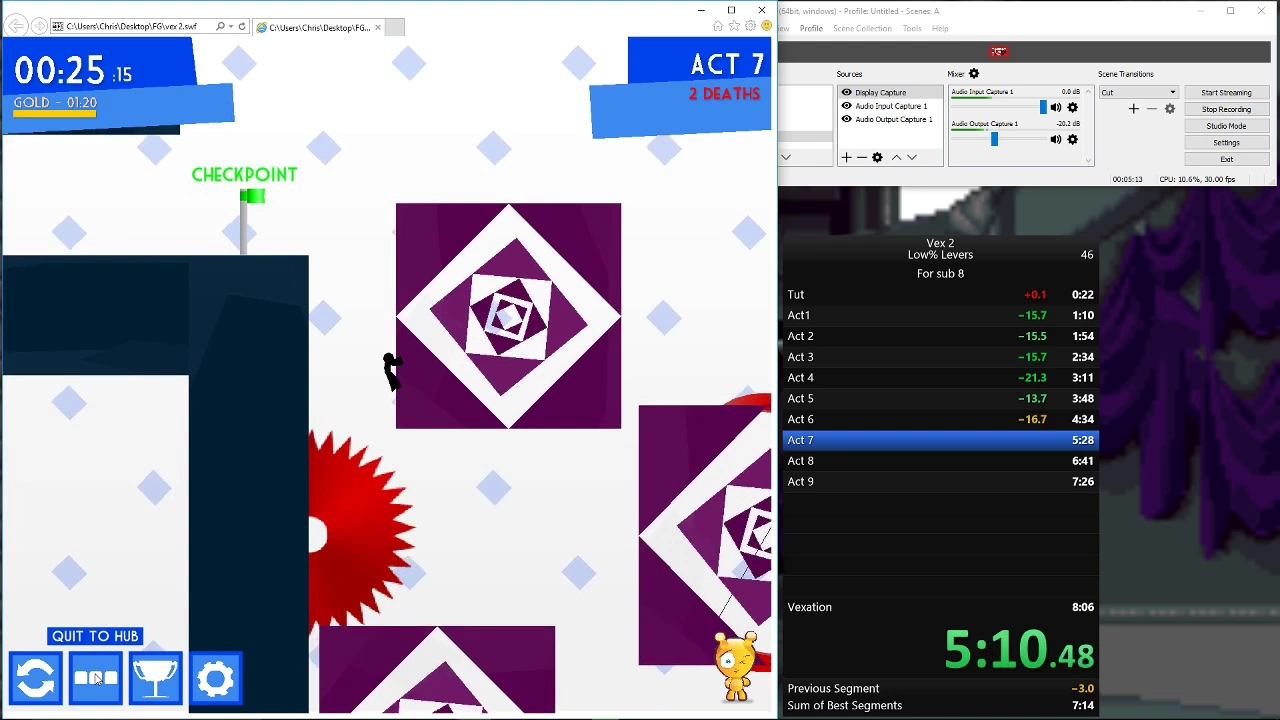The height and width of the screenshot is (720, 1280).
Task: Open Audio Output Capture 1 mixer gear
Action: click(1072, 140)
